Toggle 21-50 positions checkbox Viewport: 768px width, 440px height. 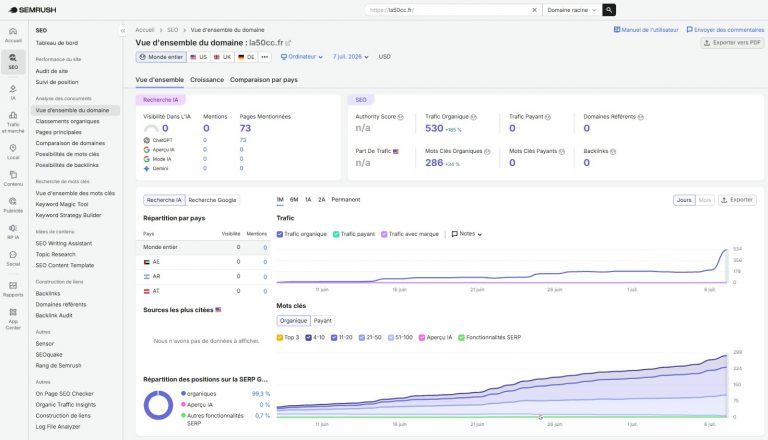361,338
